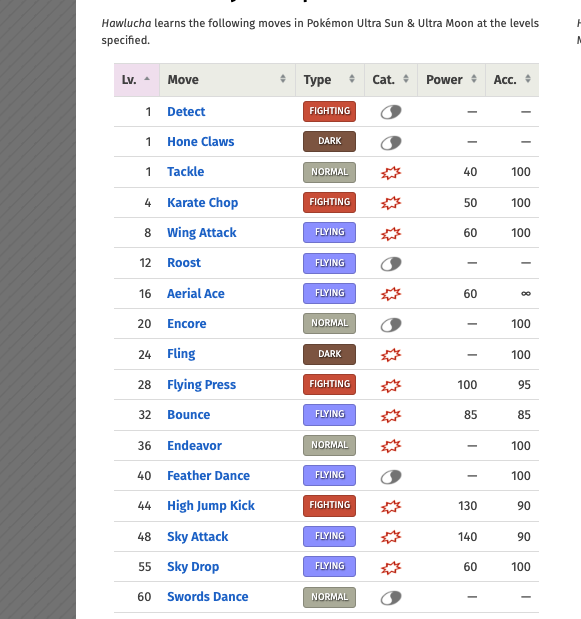Open the Flying Press move link

(201, 385)
